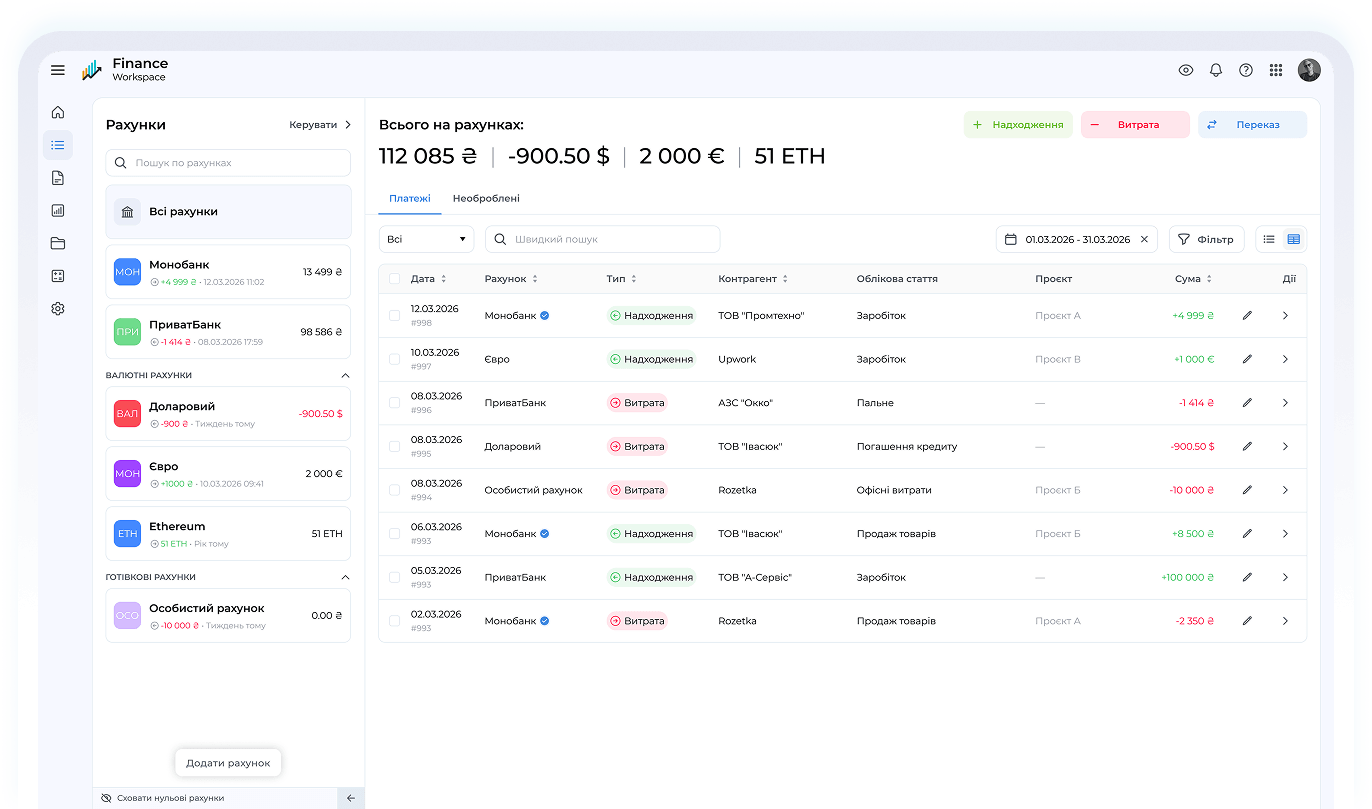Select the Платежі tab
This screenshot has height=809, width=1372.
click(410, 199)
